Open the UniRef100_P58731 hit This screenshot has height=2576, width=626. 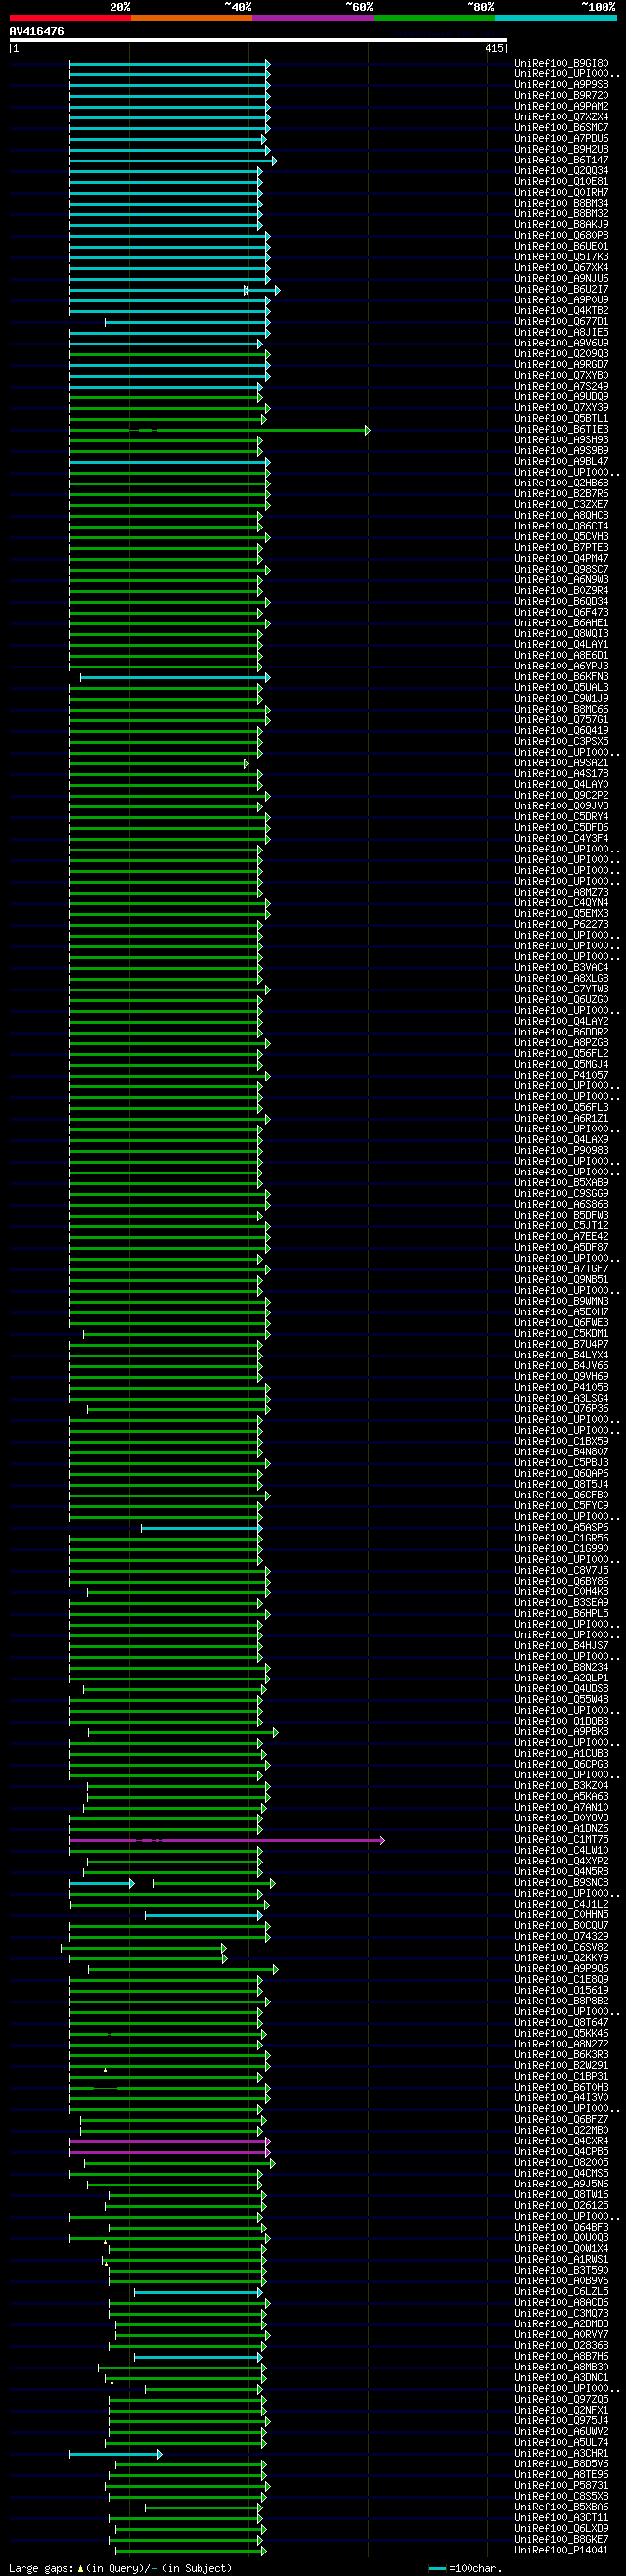click(561, 2486)
